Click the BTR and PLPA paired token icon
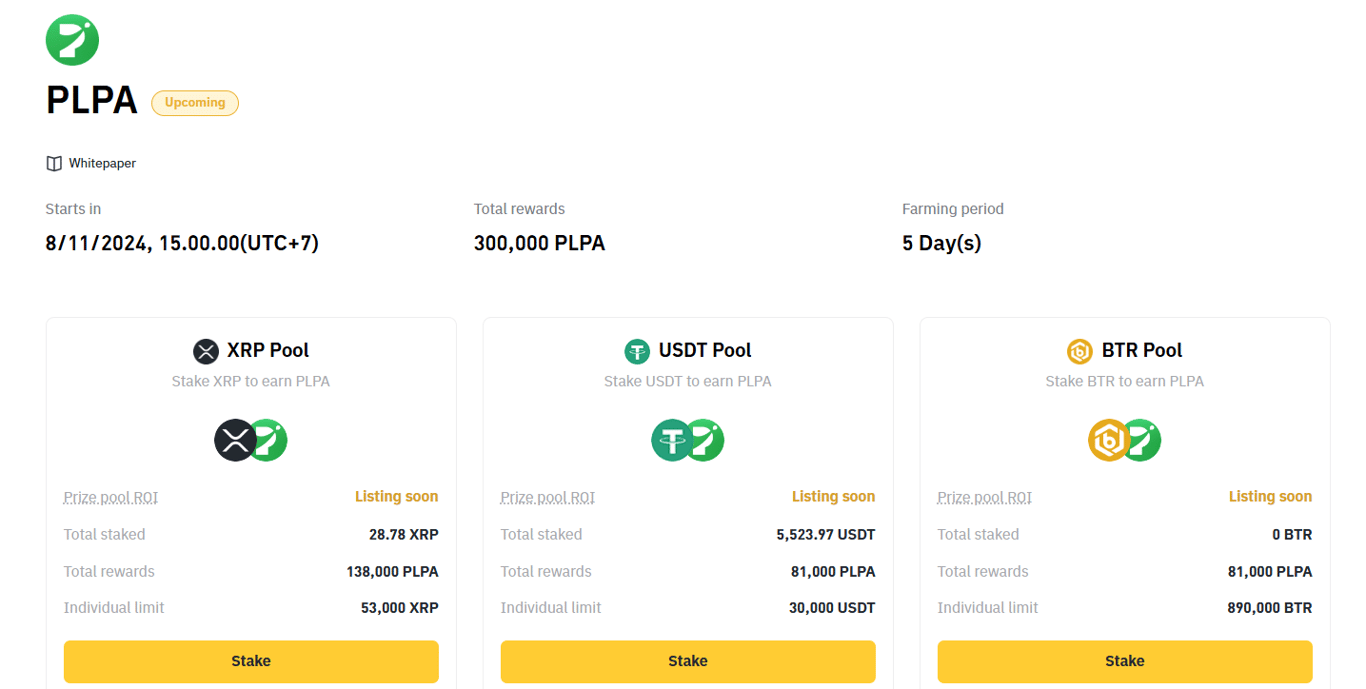Image resolution: width=1366 pixels, height=689 pixels. pos(1124,440)
